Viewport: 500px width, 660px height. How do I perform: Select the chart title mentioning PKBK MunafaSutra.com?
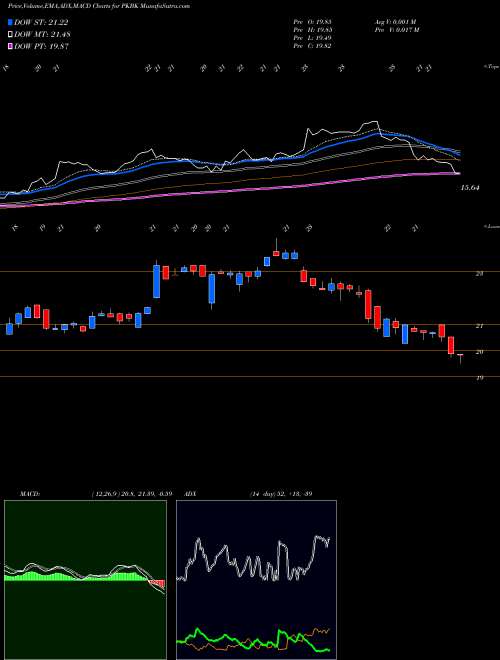(x=99, y=6)
